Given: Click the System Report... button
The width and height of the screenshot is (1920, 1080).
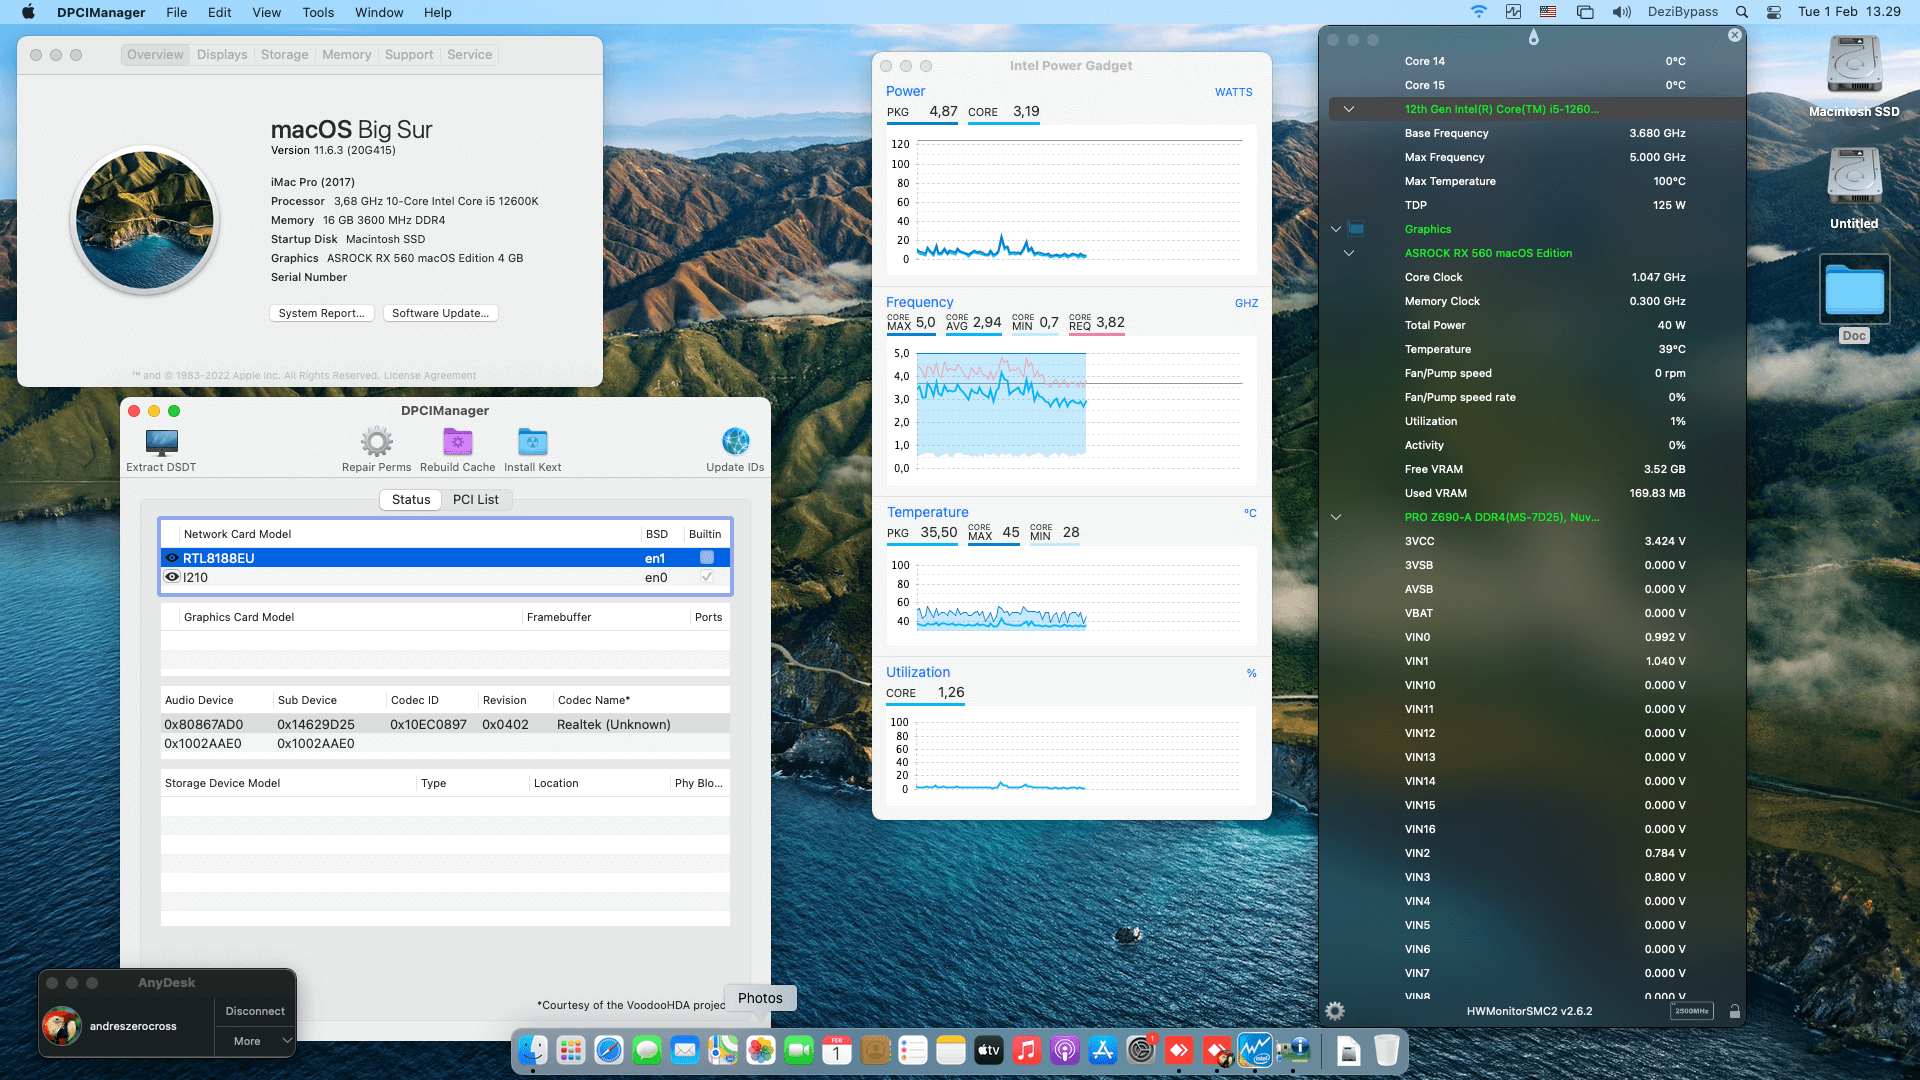Looking at the screenshot, I should pyautogui.click(x=321, y=313).
